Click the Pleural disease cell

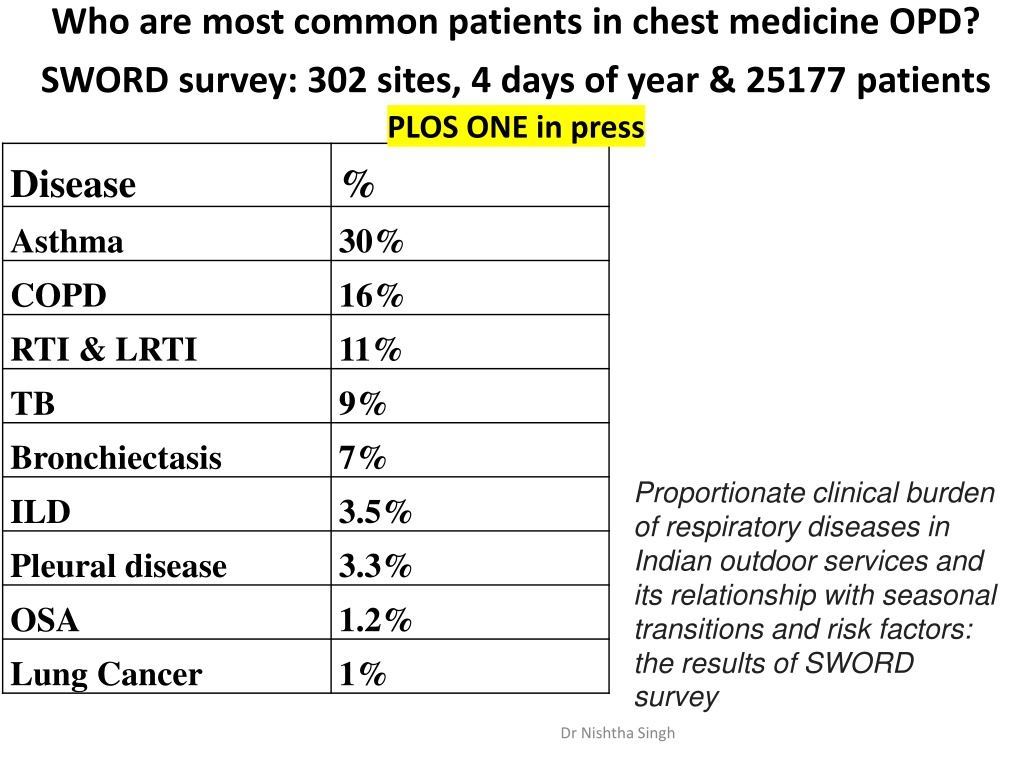coord(167,559)
